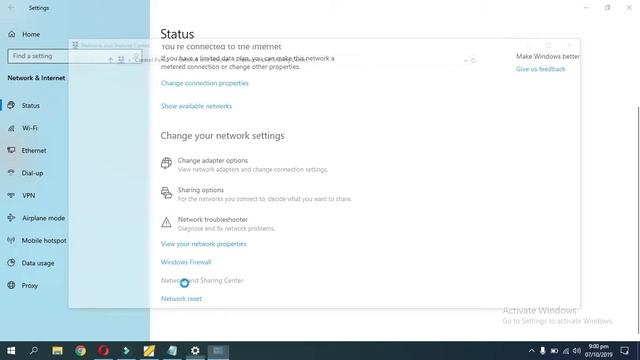
Task: Open the volume tray icon
Action: 577,351
